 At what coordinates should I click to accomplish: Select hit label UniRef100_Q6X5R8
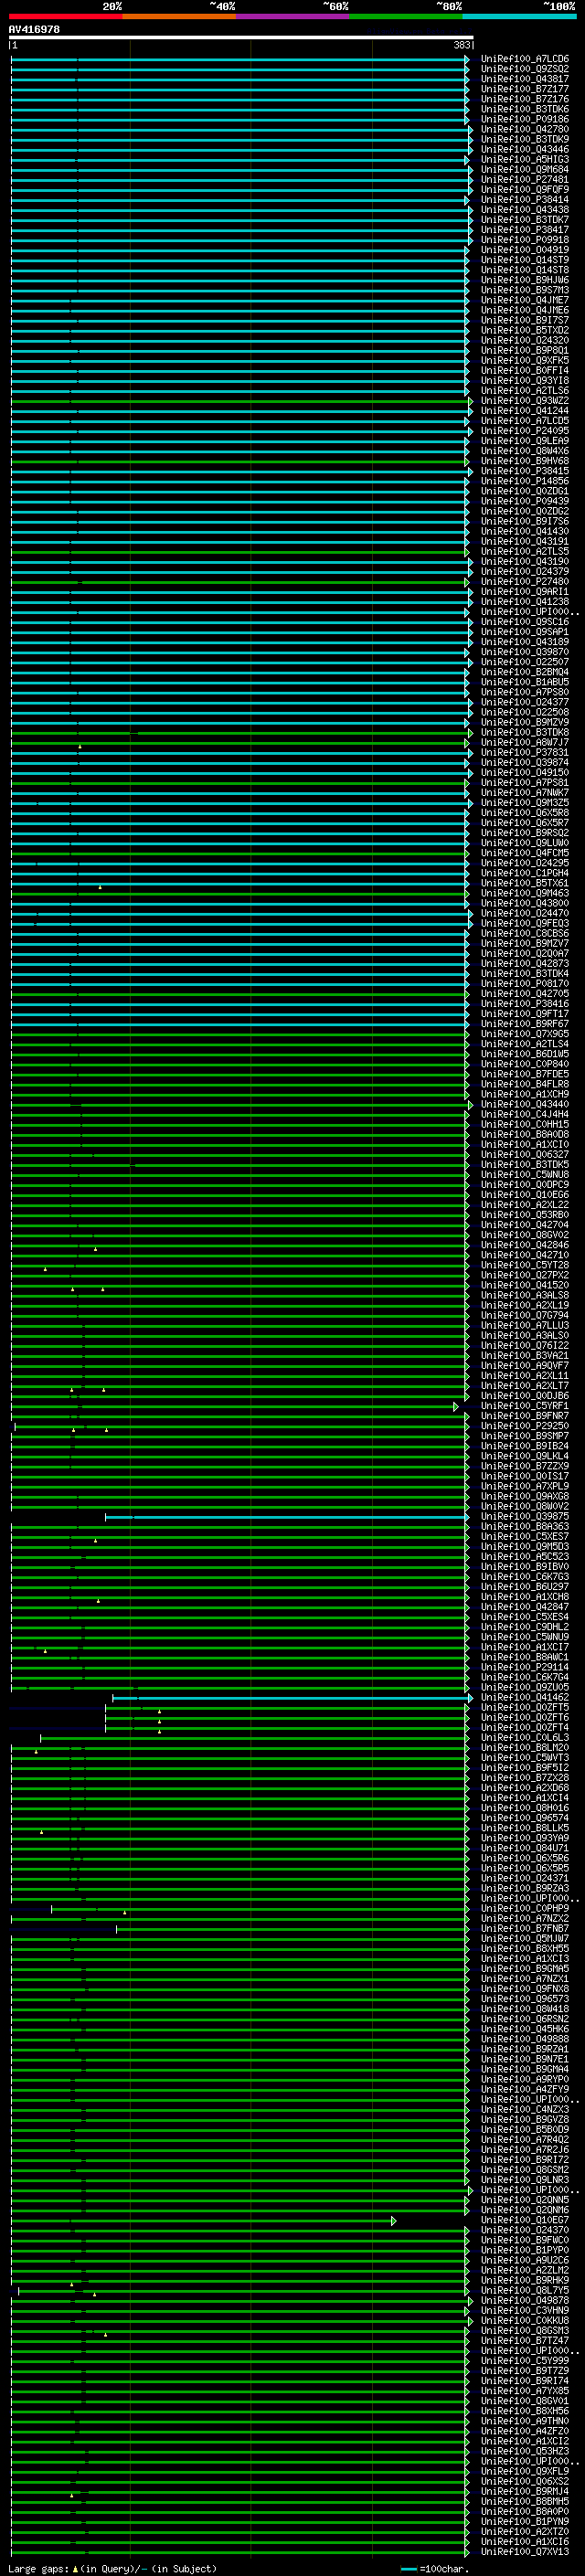pyautogui.click(x=524, y=813)
